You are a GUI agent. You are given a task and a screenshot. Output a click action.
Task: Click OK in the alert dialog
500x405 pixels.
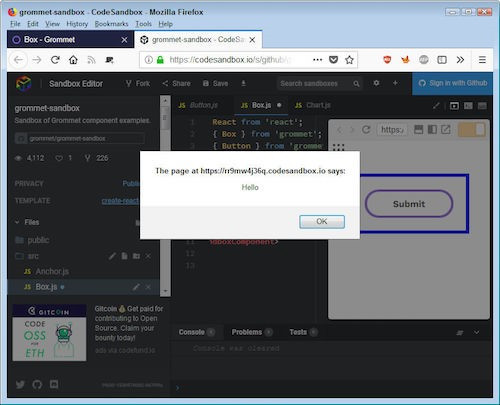point(322,222)
